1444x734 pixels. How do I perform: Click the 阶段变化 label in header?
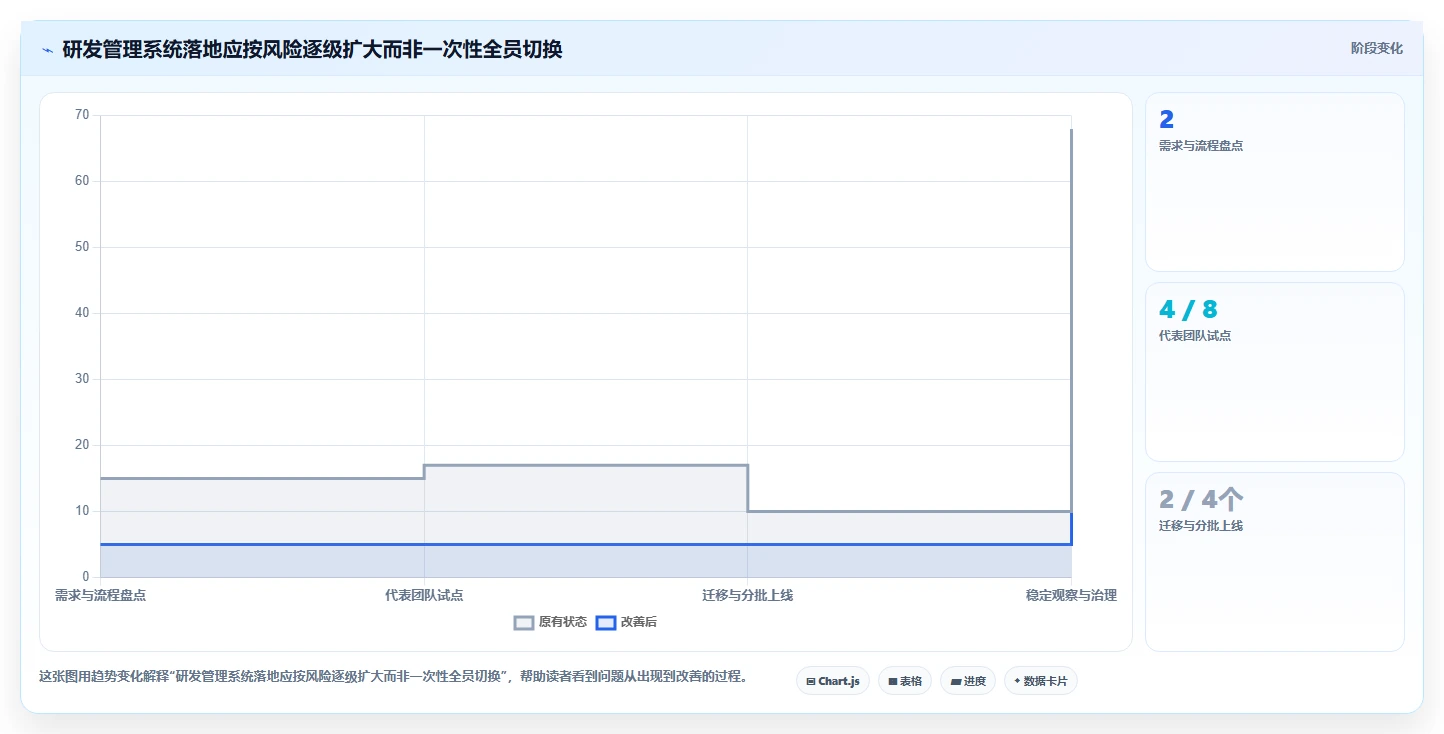(1377, 48)
